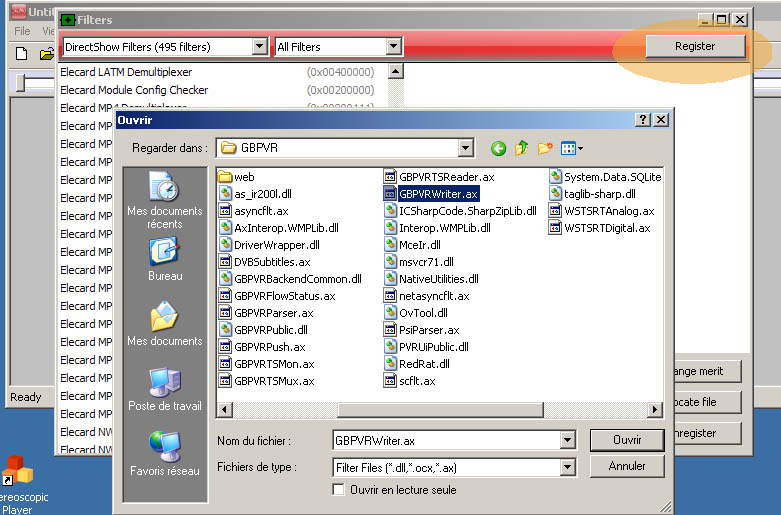Click the seek slider thumb in the main window
Screen dimensions: 781x515
[20, 83]
